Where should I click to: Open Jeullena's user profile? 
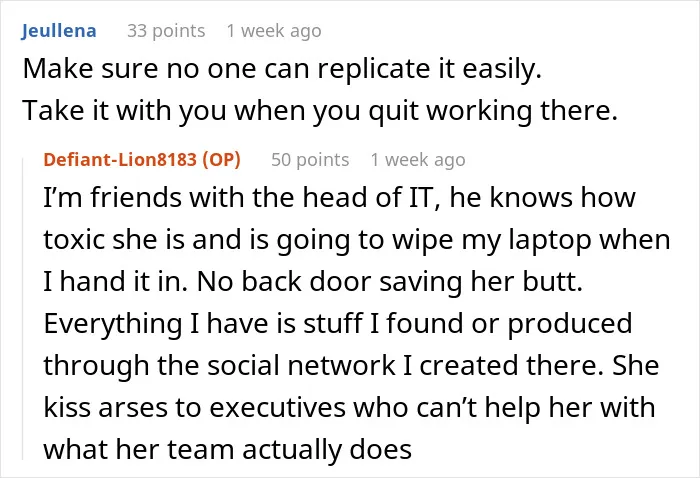click(x=59, y=31)
